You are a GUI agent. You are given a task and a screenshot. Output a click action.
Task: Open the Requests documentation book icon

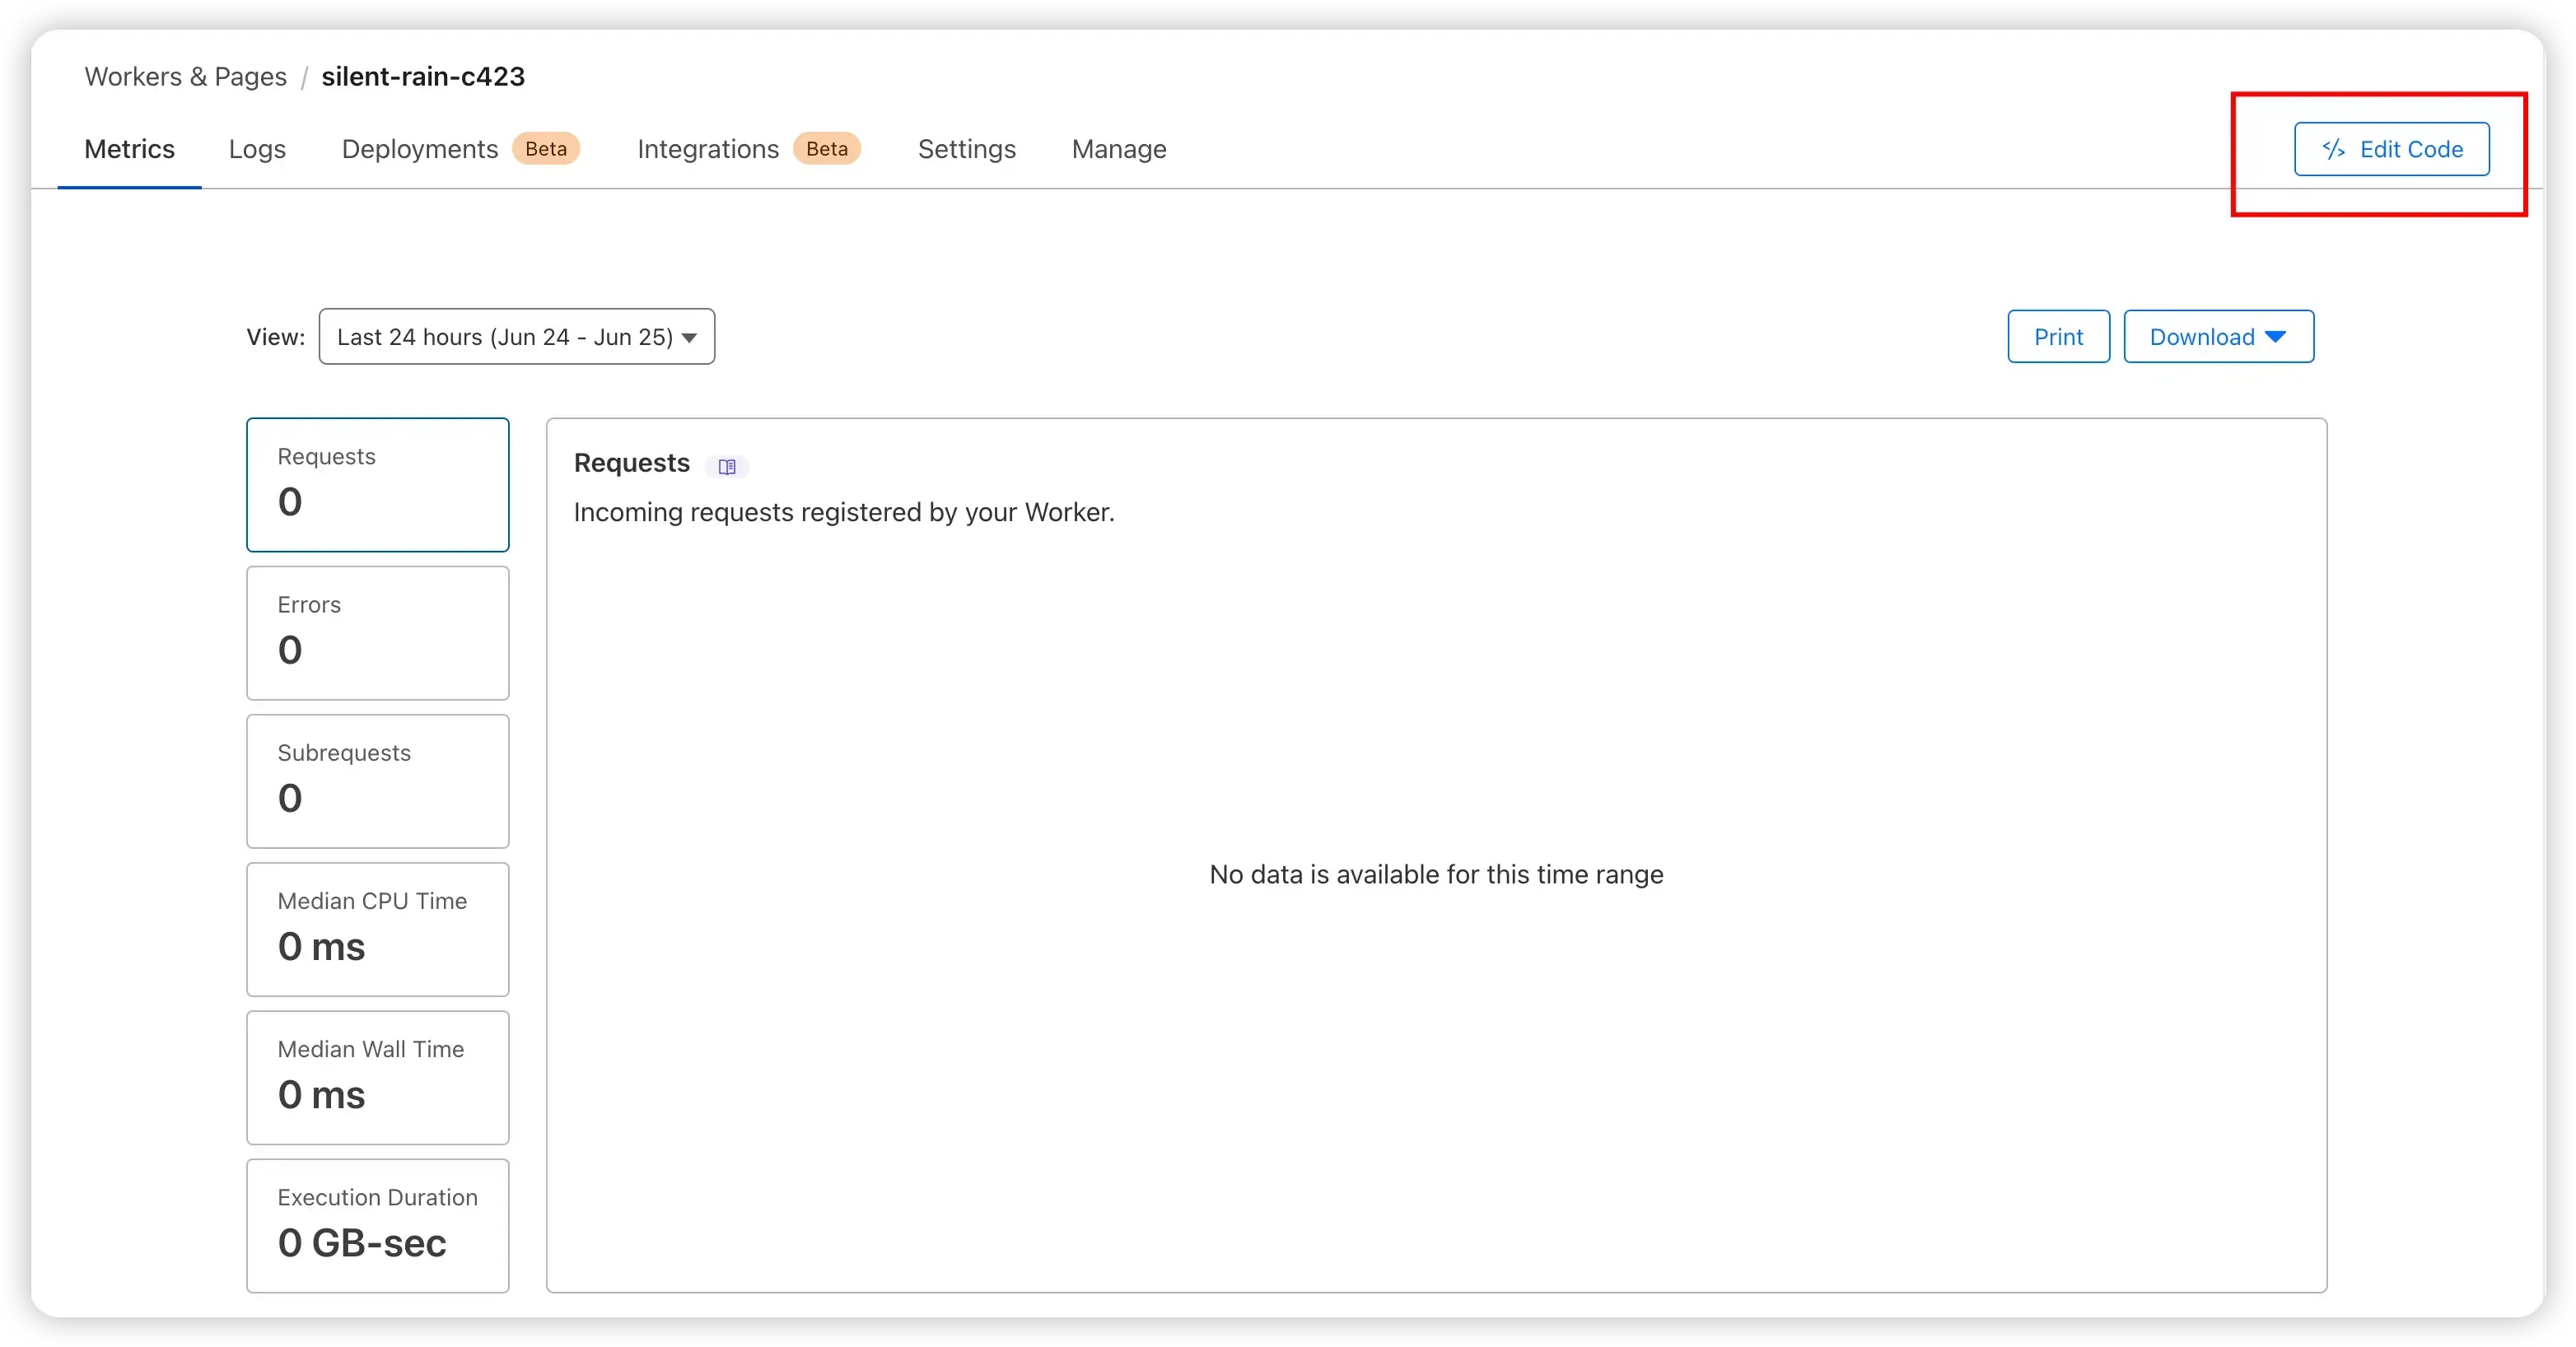pyautogui.click(x=727, y=466)
